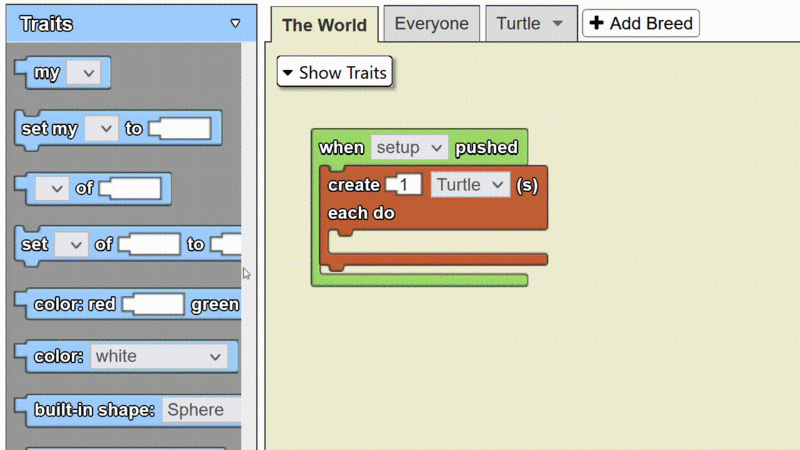Screen dimensions: 800x450
Task: Open the Turtle tab arrow menu
Action: (x=558, y=23)
